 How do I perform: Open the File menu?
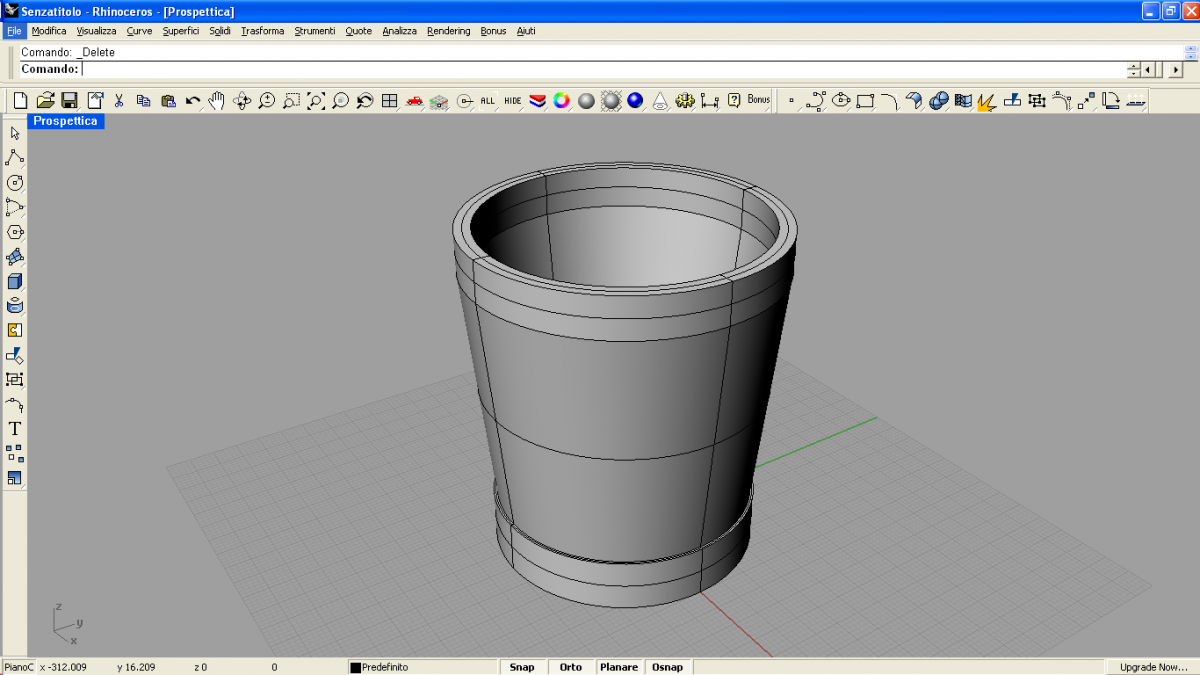[14, 31]
